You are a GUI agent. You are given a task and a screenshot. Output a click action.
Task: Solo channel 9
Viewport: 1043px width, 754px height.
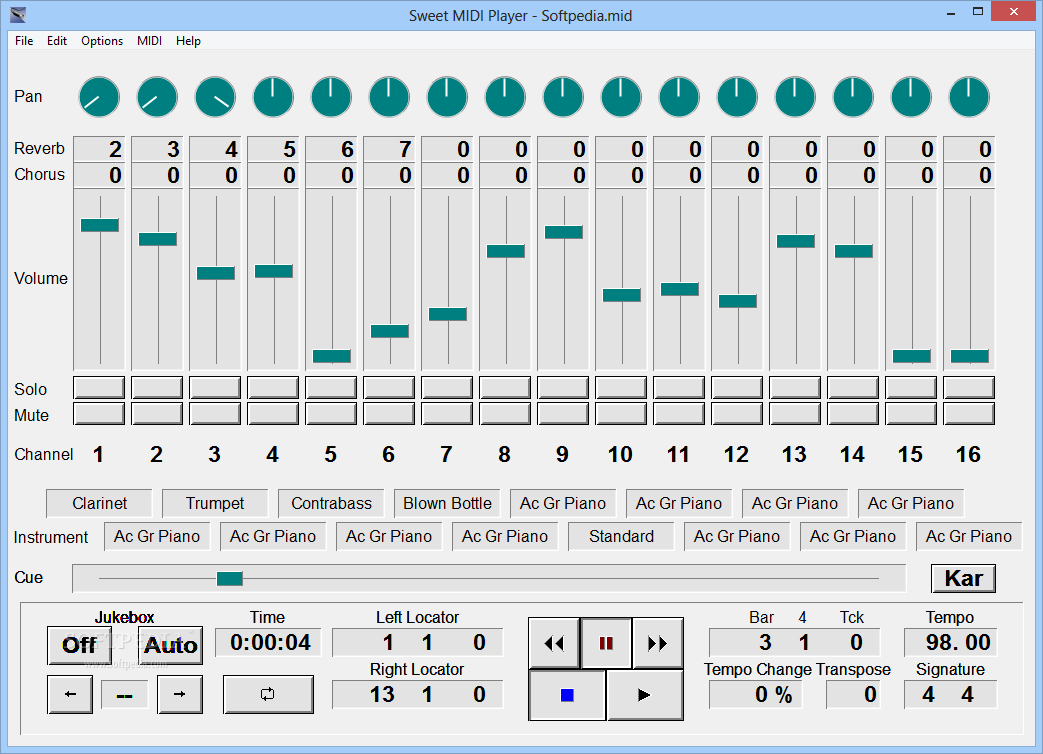[563, 388]
